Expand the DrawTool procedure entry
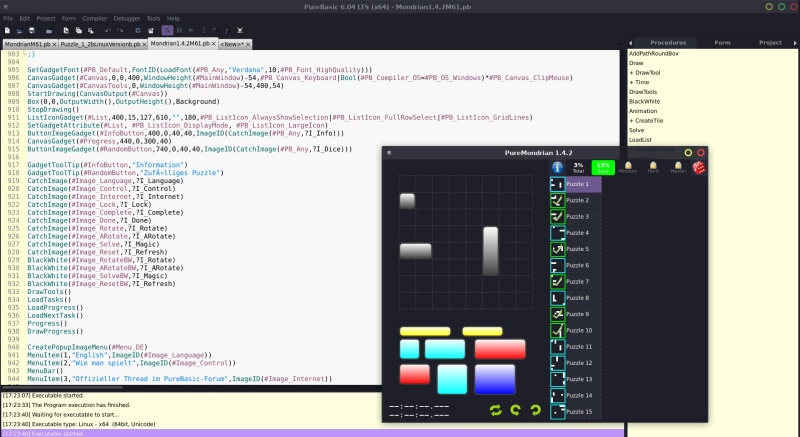 click(632, 73)
